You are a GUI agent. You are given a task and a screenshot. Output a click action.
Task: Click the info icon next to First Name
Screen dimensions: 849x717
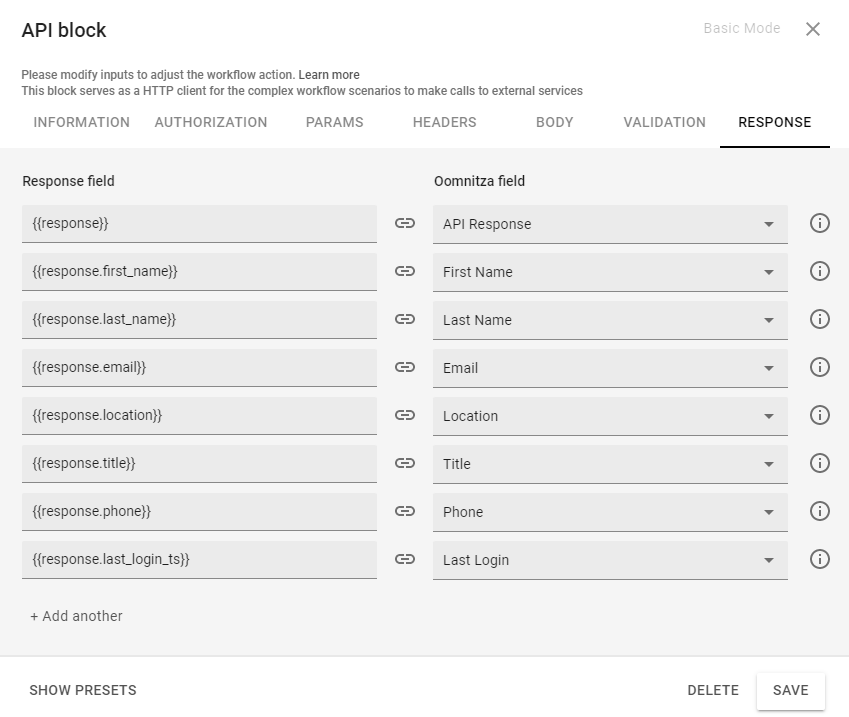(x=819, y=271)
